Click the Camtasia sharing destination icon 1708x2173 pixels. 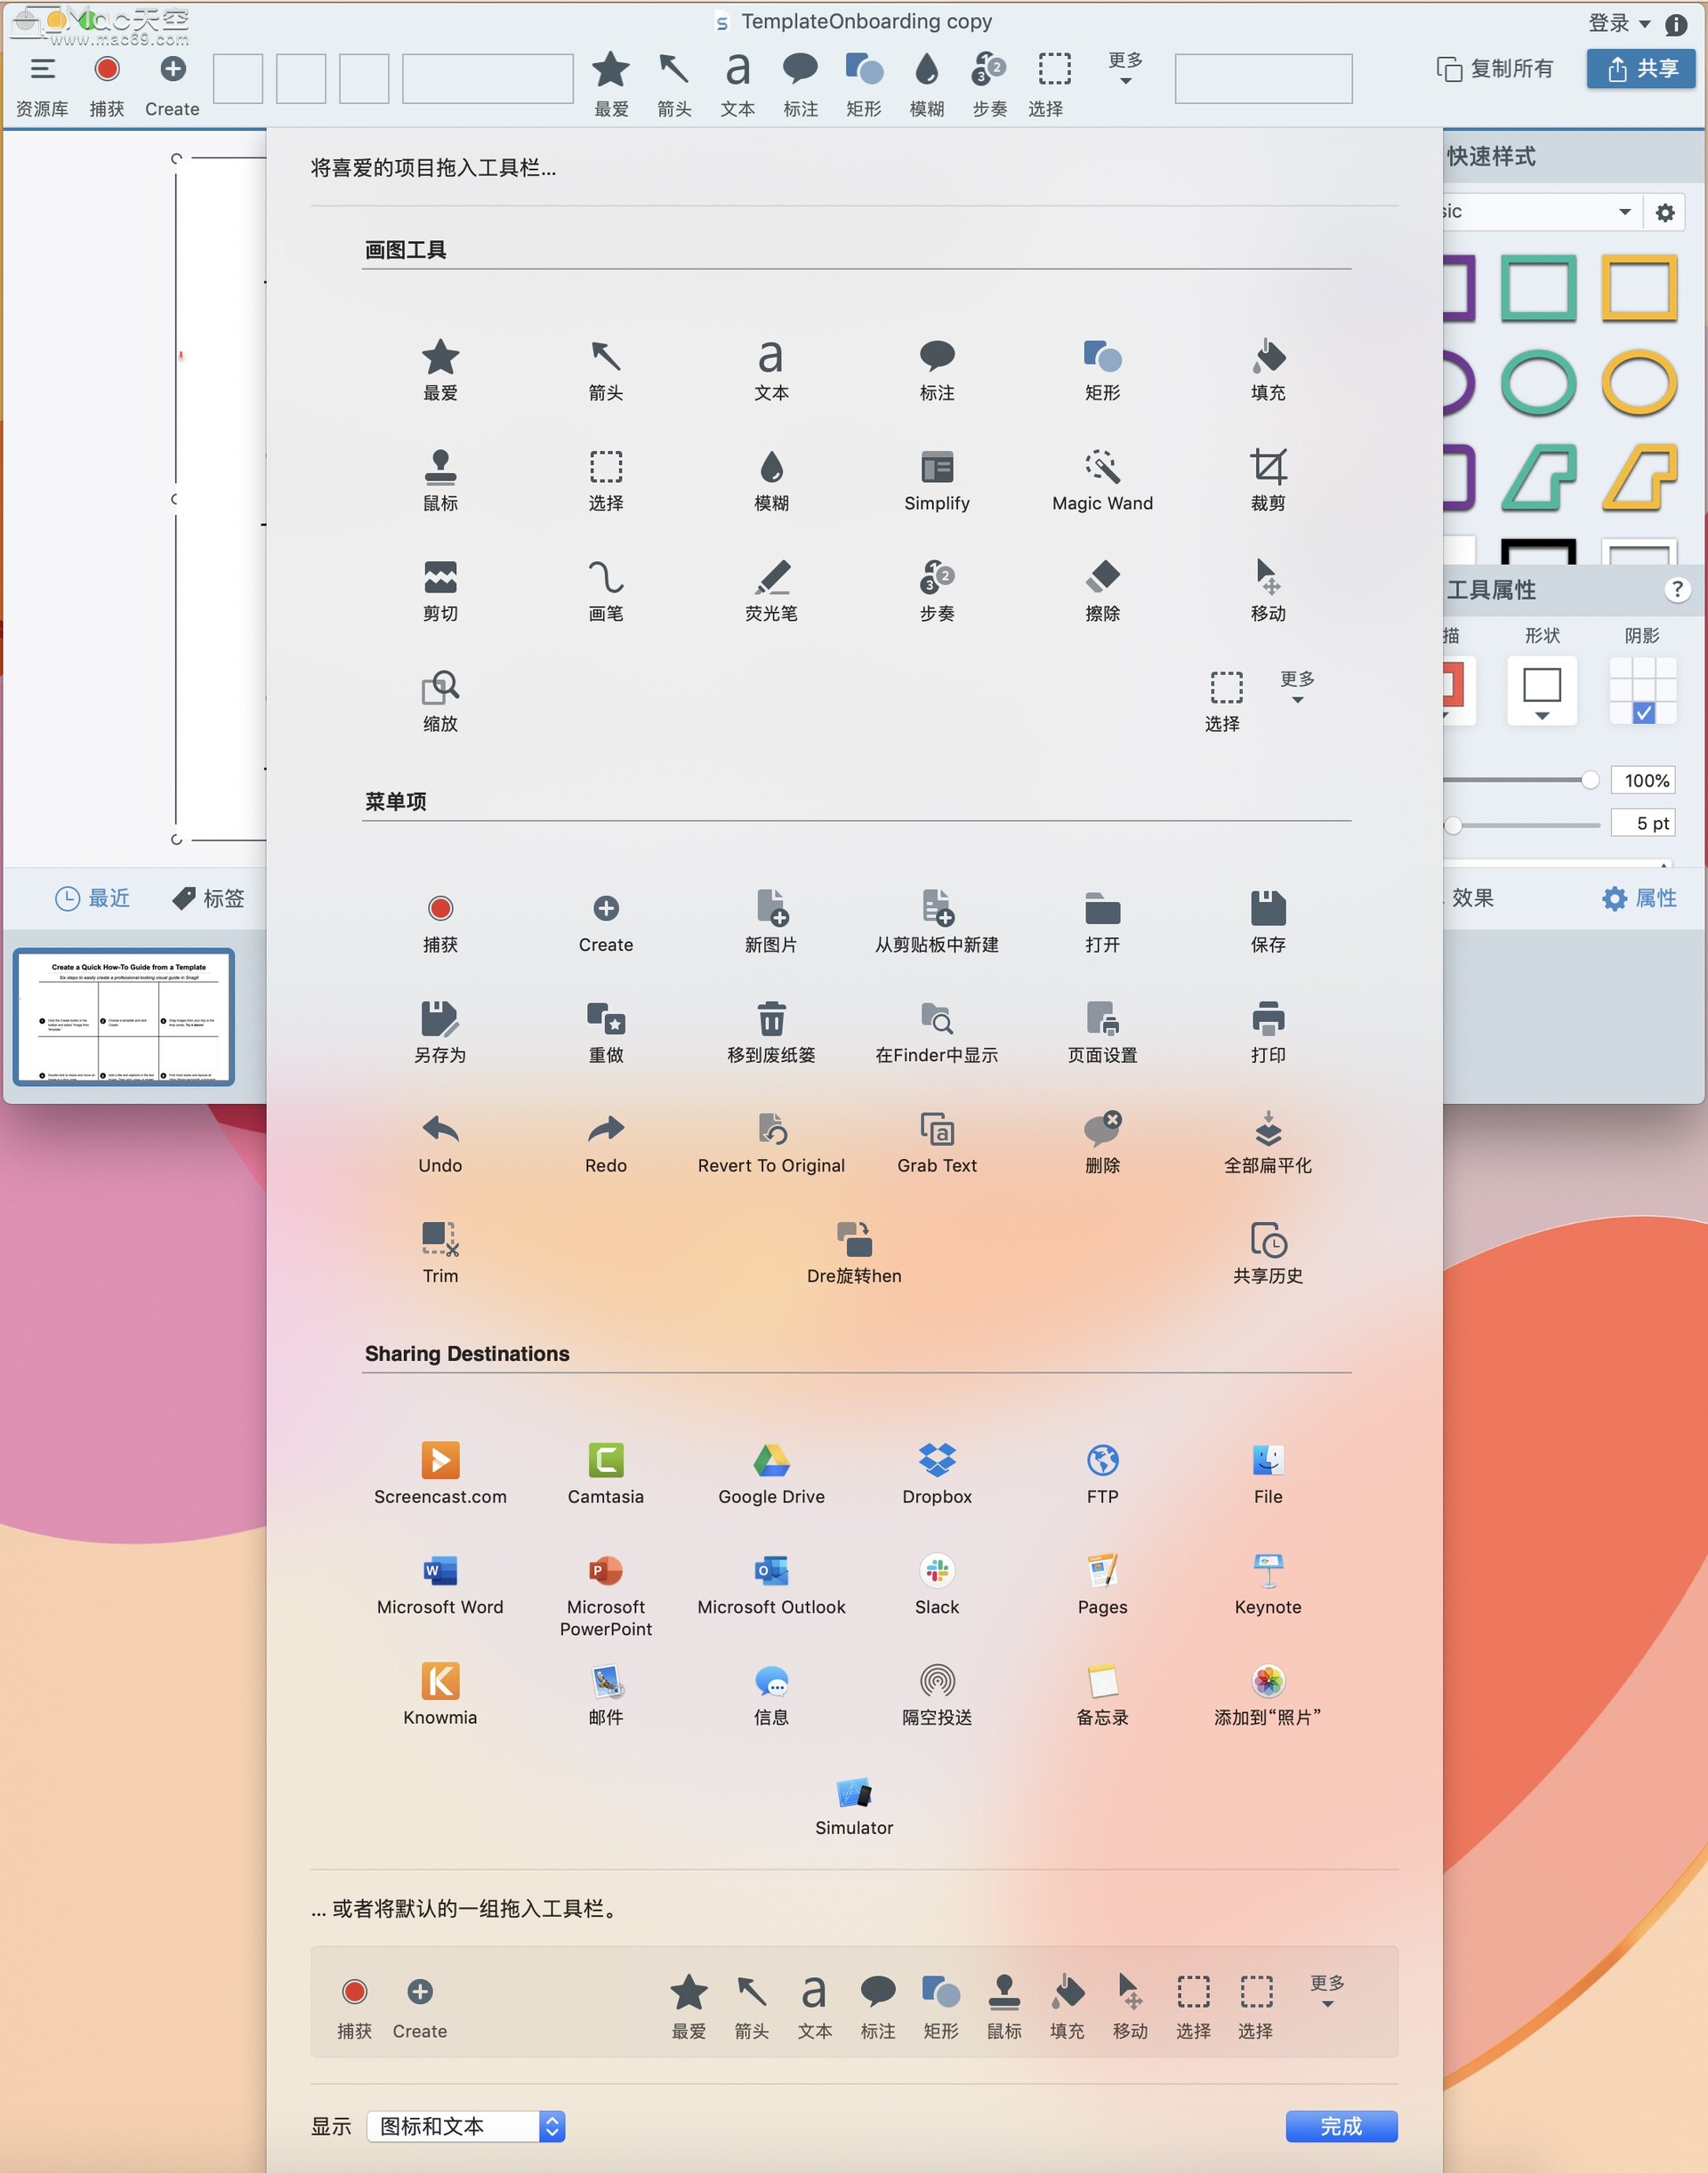point(605,1460)
